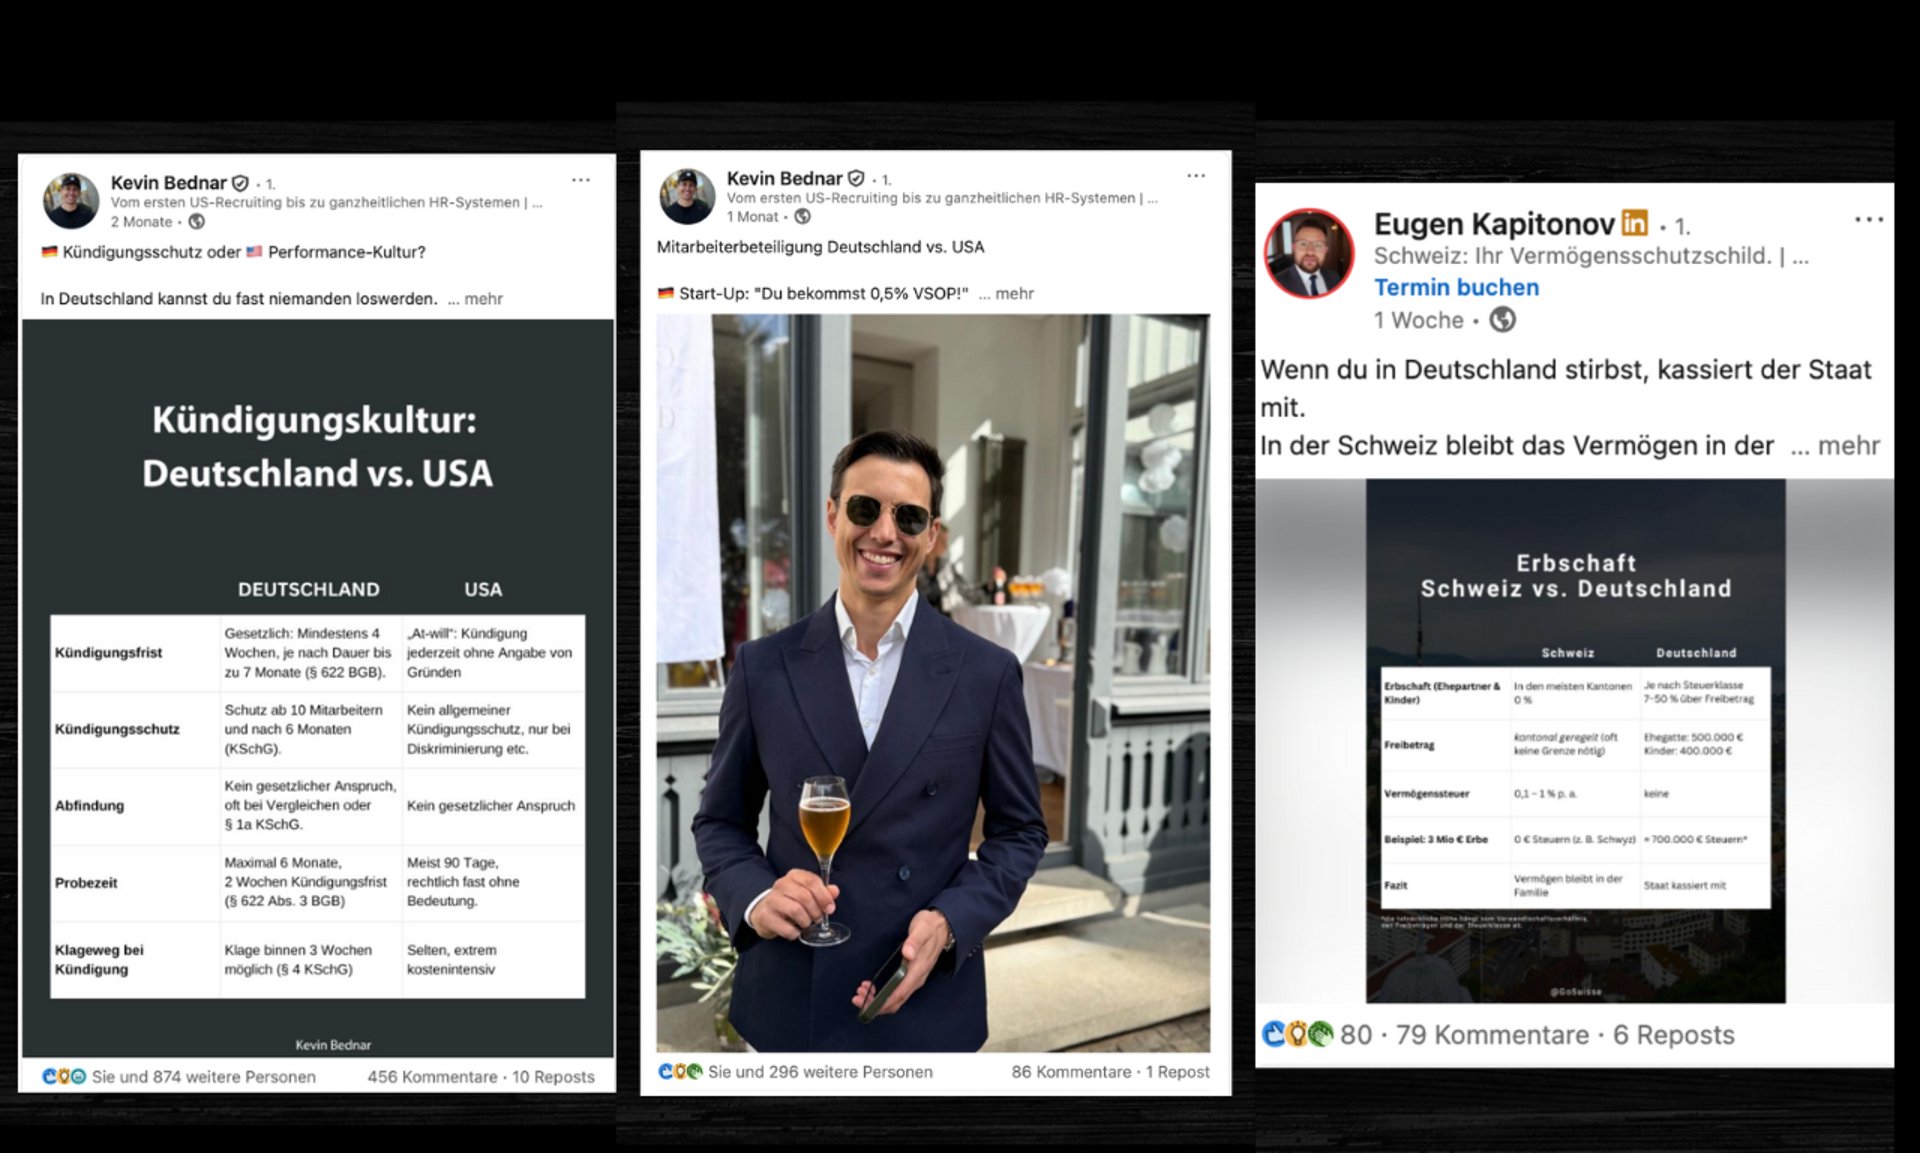1920x1153 pixels.
Task: Click globe icon next to 1 Monat
Action: pyautogui.click(x=802, y=217)
